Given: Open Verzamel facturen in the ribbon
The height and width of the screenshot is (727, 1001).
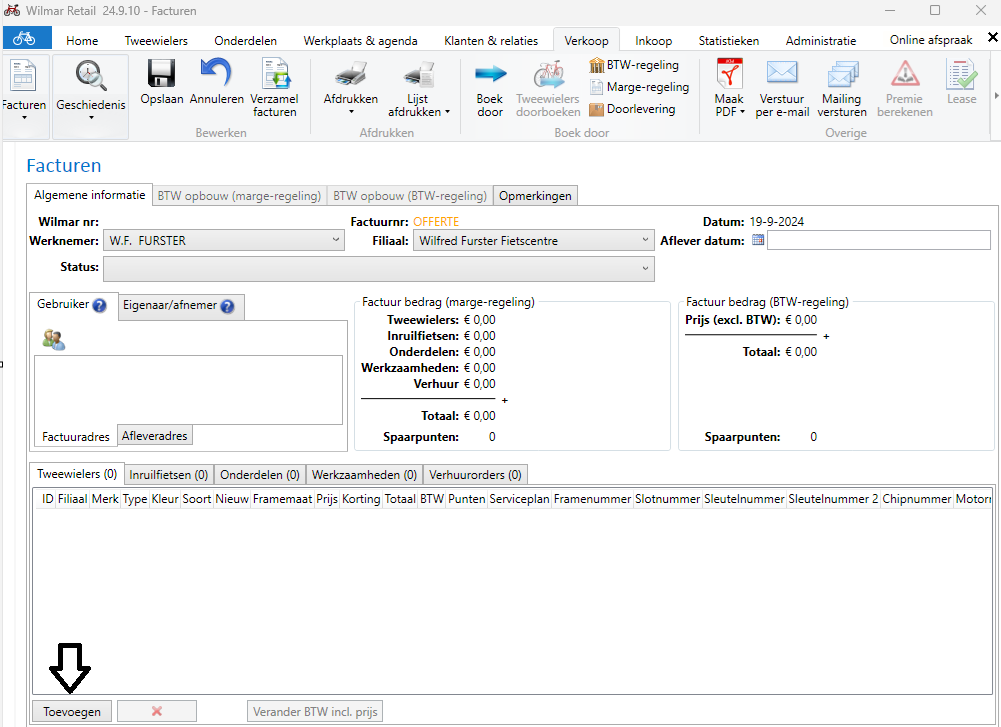Looking at the screenshot, I should [274, 87].
